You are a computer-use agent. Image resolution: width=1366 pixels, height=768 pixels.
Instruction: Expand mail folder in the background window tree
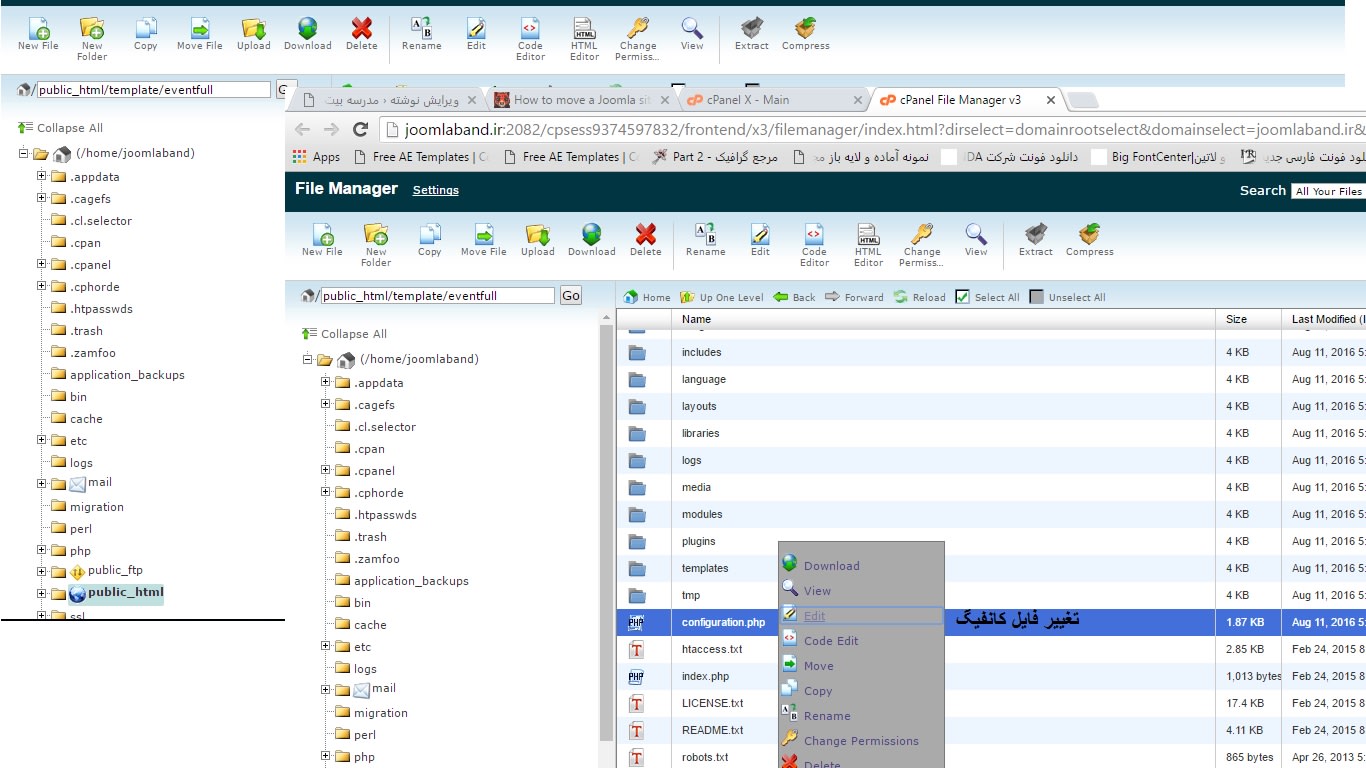pyautogui.click(x=42, y=484)
